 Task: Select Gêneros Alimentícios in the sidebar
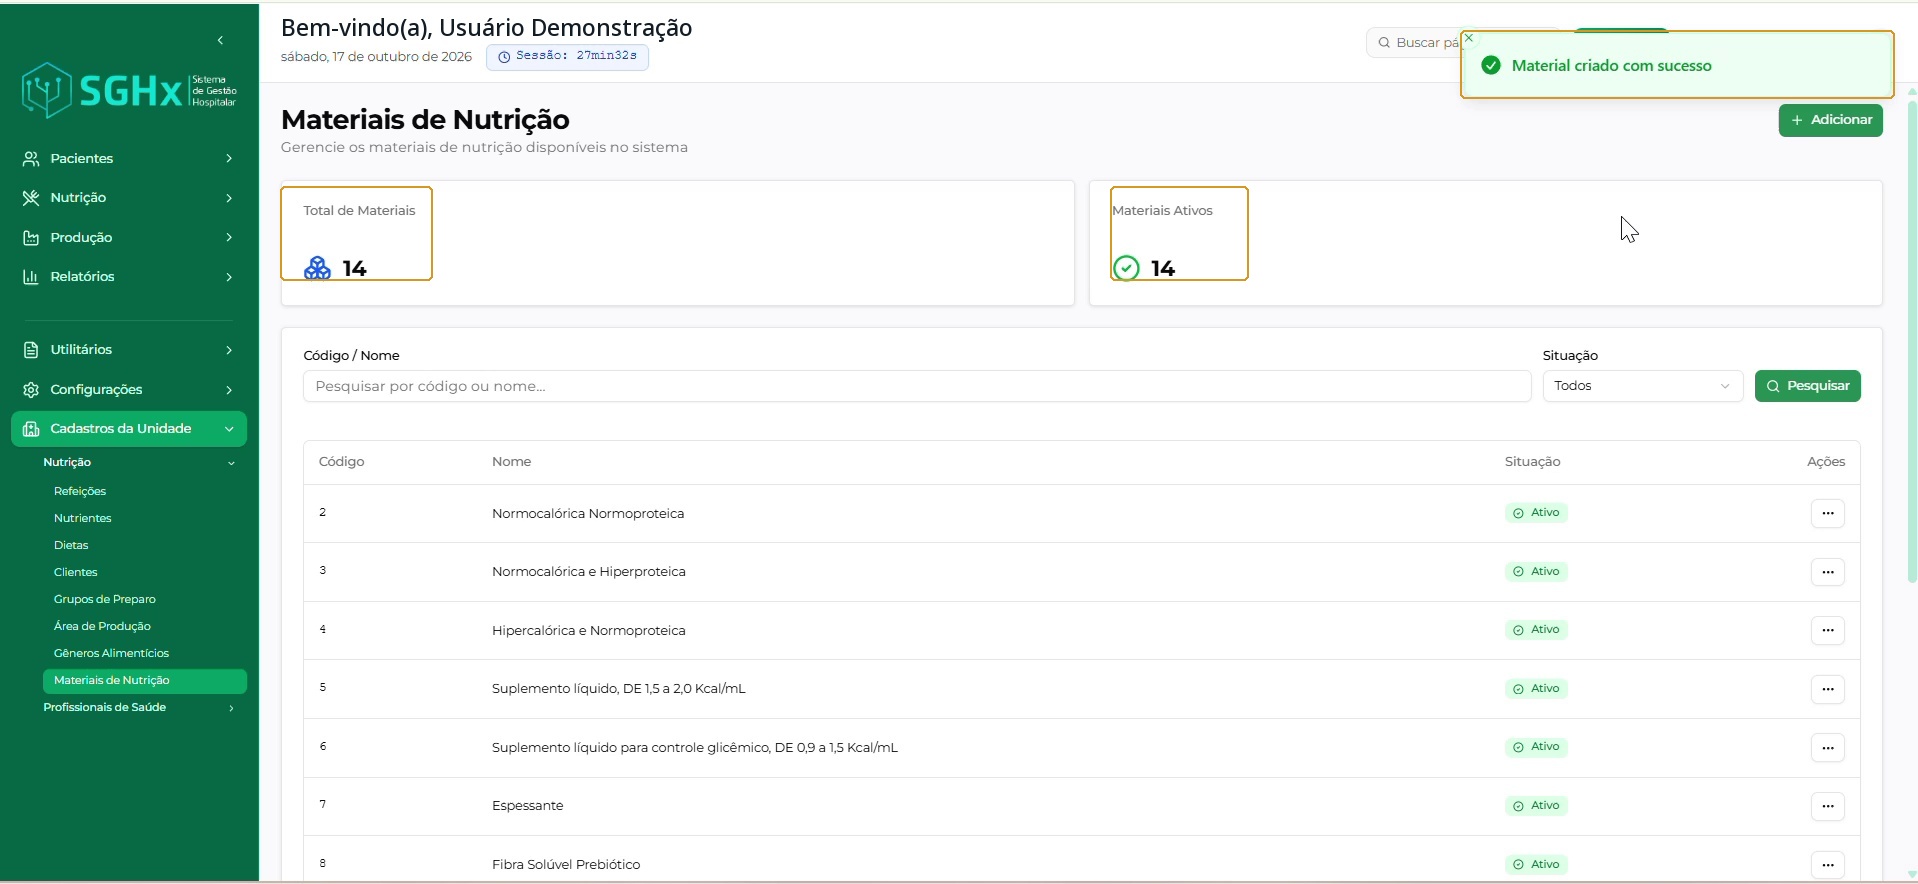(x=112, y=653)
